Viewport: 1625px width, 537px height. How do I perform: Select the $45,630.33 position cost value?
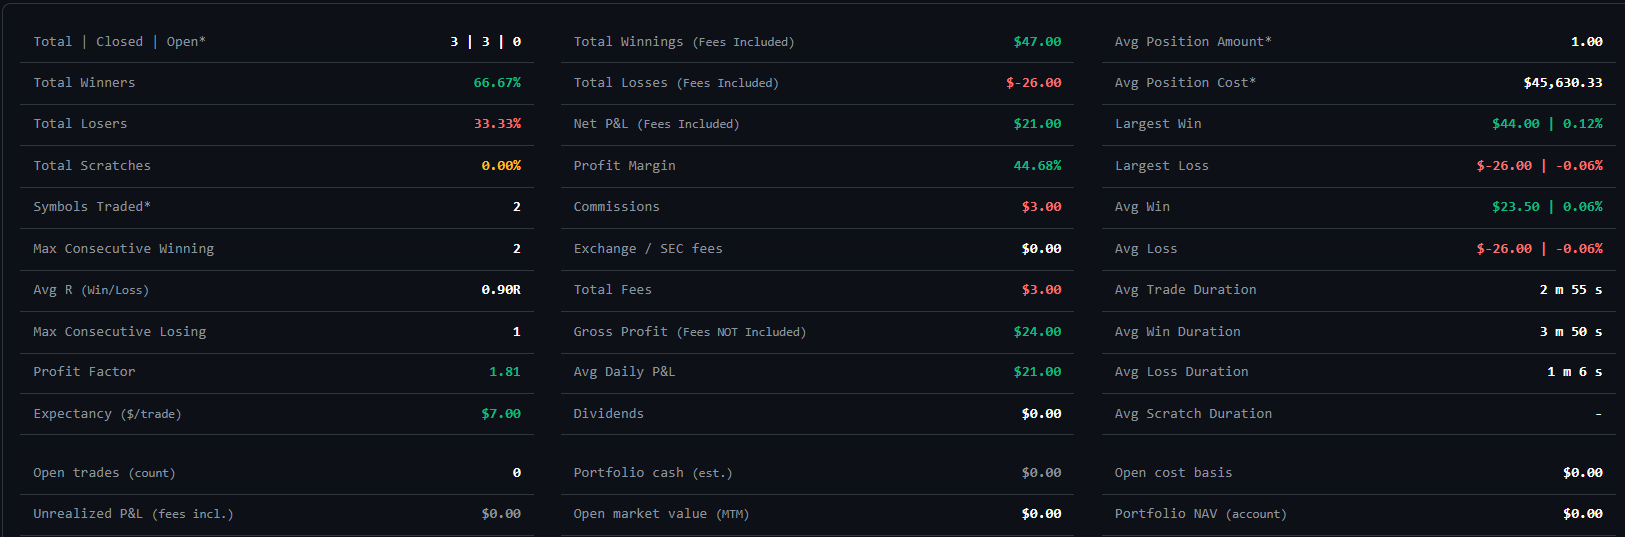point(1562,83)
